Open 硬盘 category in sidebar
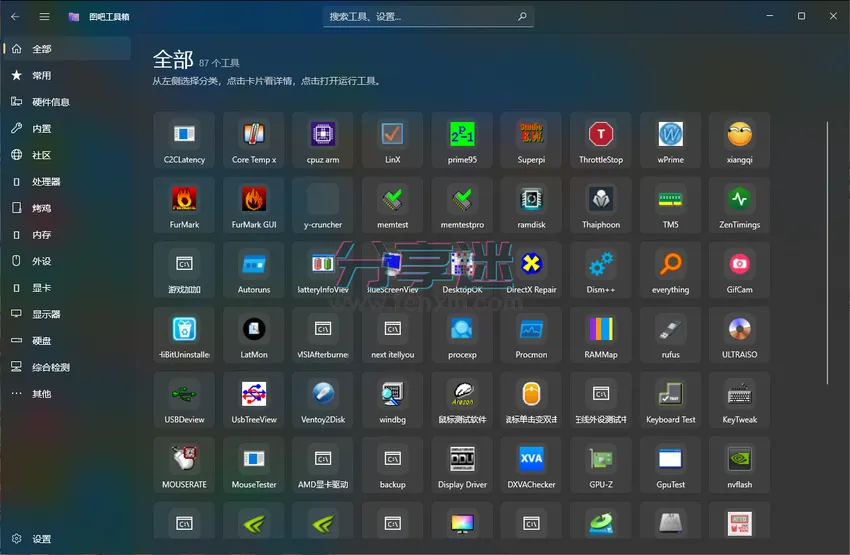The width and height of the screenshot is (850, 555). click(x=67, y=341)
